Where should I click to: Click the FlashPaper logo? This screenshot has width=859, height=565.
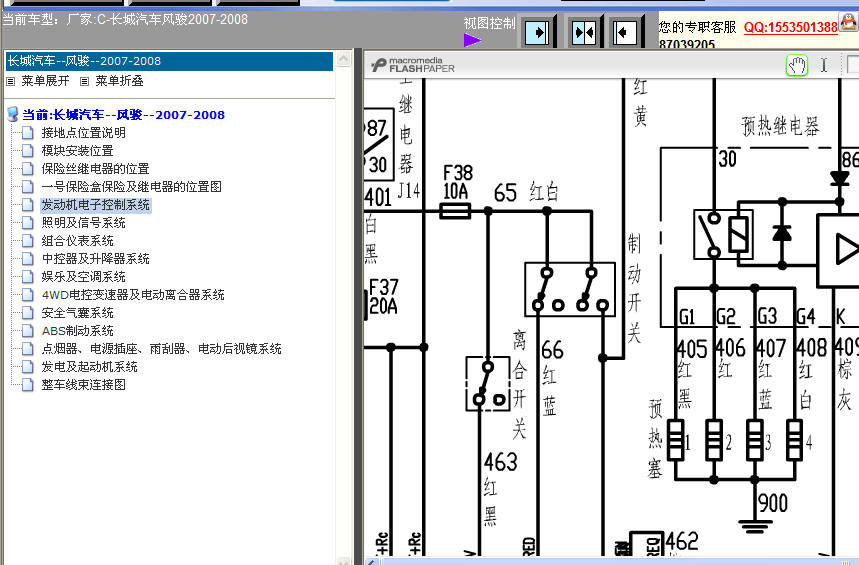tap(413, 65)
